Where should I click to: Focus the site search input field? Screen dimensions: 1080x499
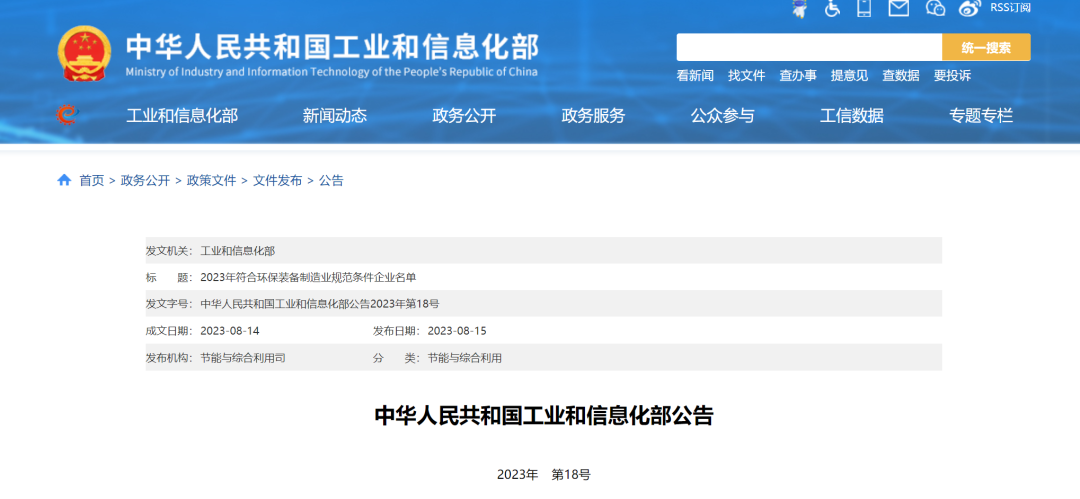tap(809, 48)
